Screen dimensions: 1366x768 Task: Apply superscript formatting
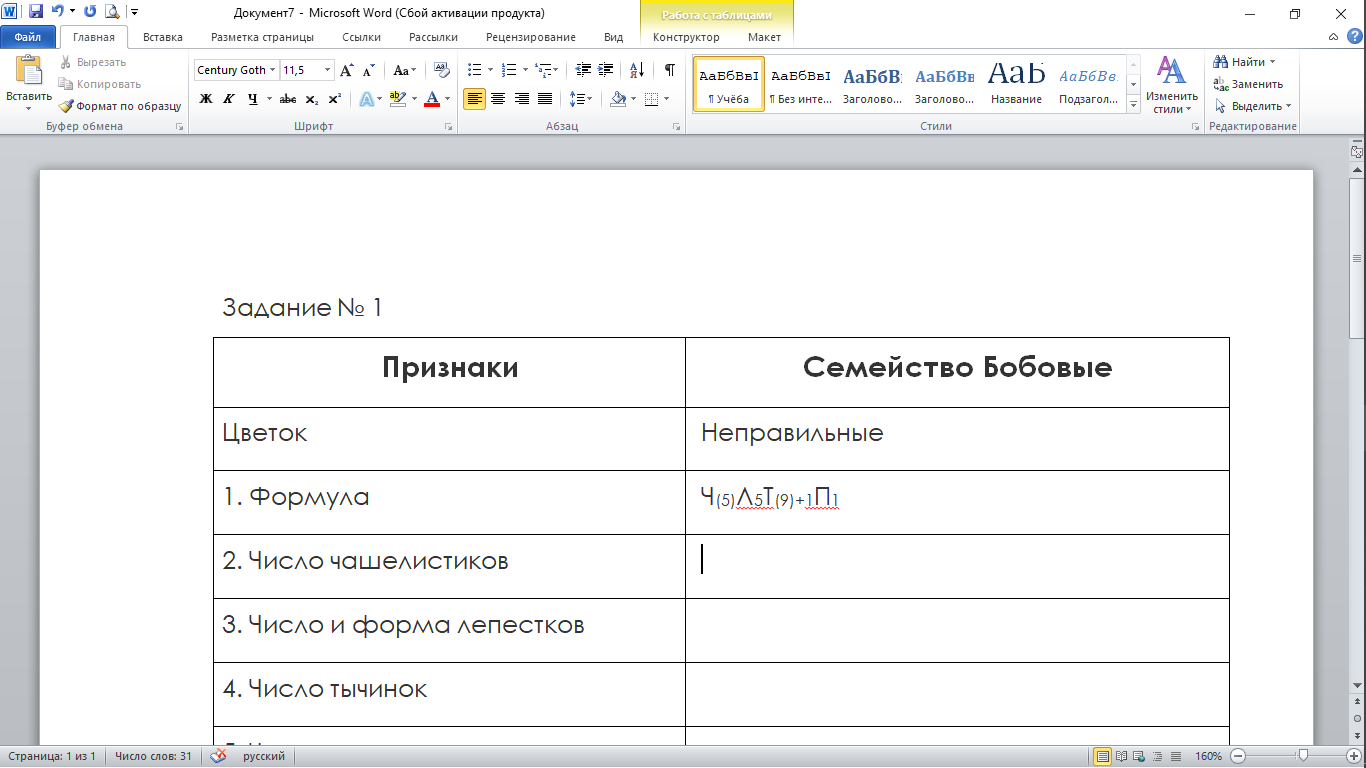[334, 99]
